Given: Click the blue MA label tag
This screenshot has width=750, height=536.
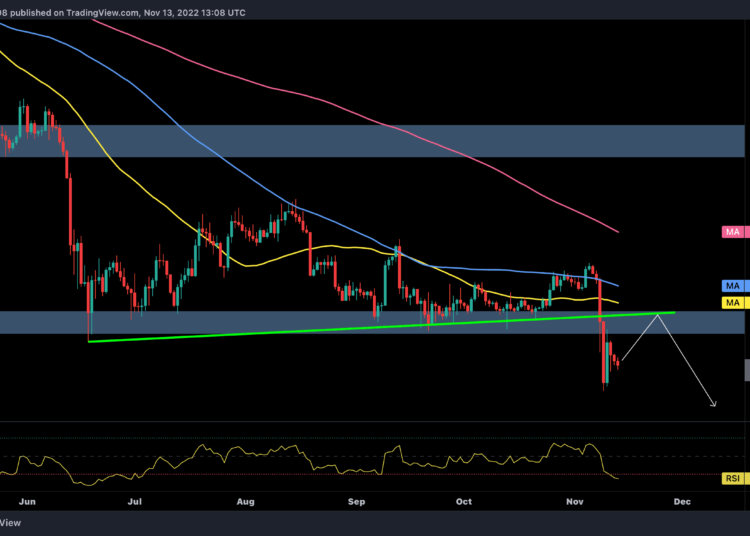Looking at the screenshot, I should (x=736, y=286).
